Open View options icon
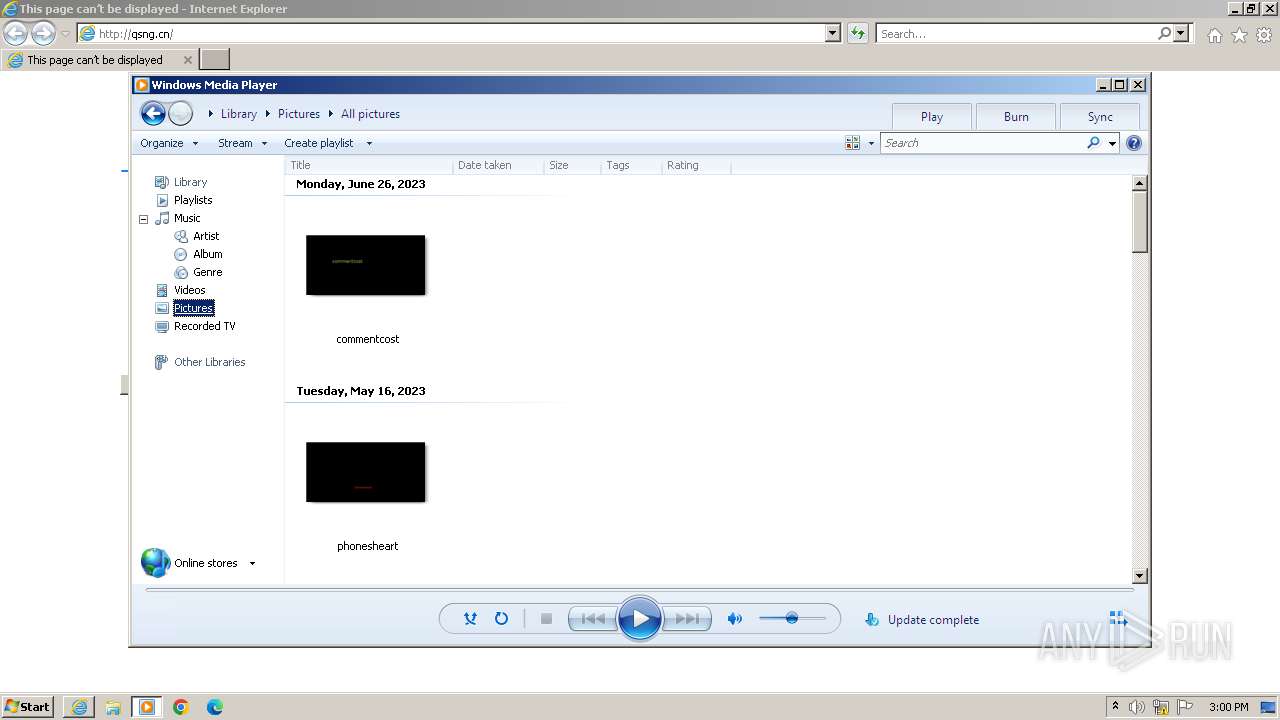The image size is (1280, 720). [852, 143]
